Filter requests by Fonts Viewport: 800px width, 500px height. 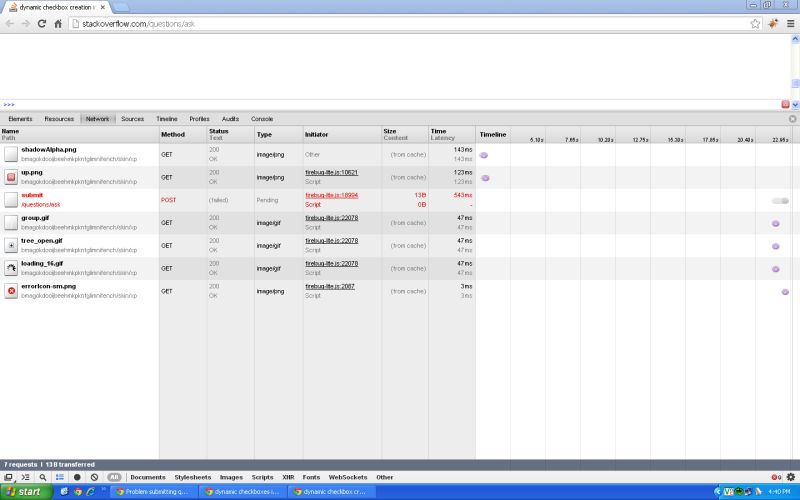point(311,477)
